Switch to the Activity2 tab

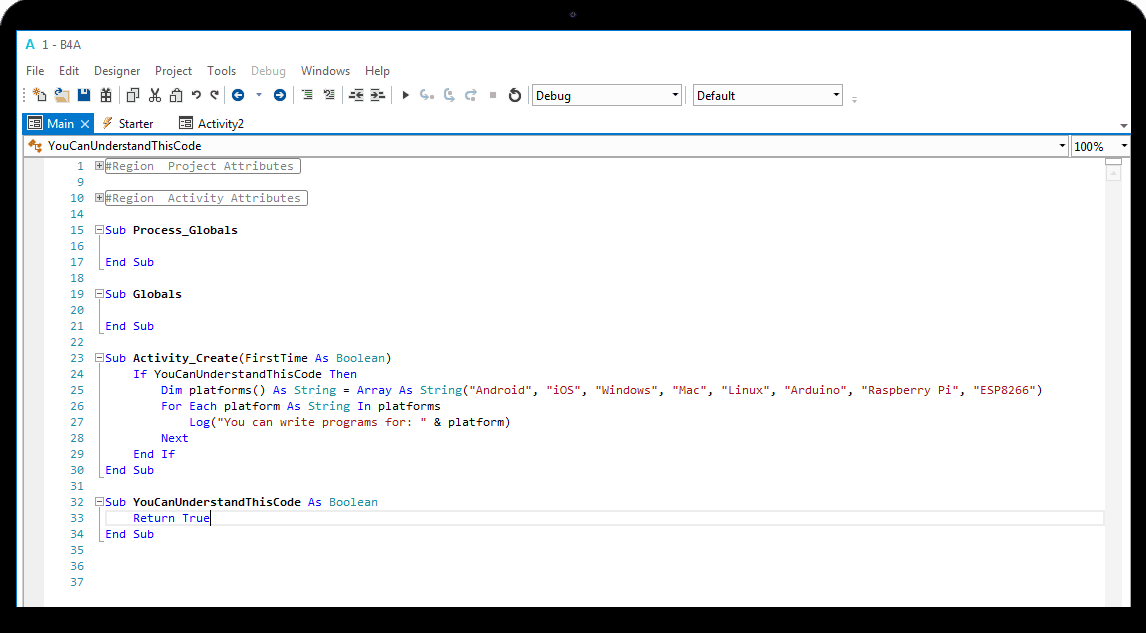click(212, 124)
